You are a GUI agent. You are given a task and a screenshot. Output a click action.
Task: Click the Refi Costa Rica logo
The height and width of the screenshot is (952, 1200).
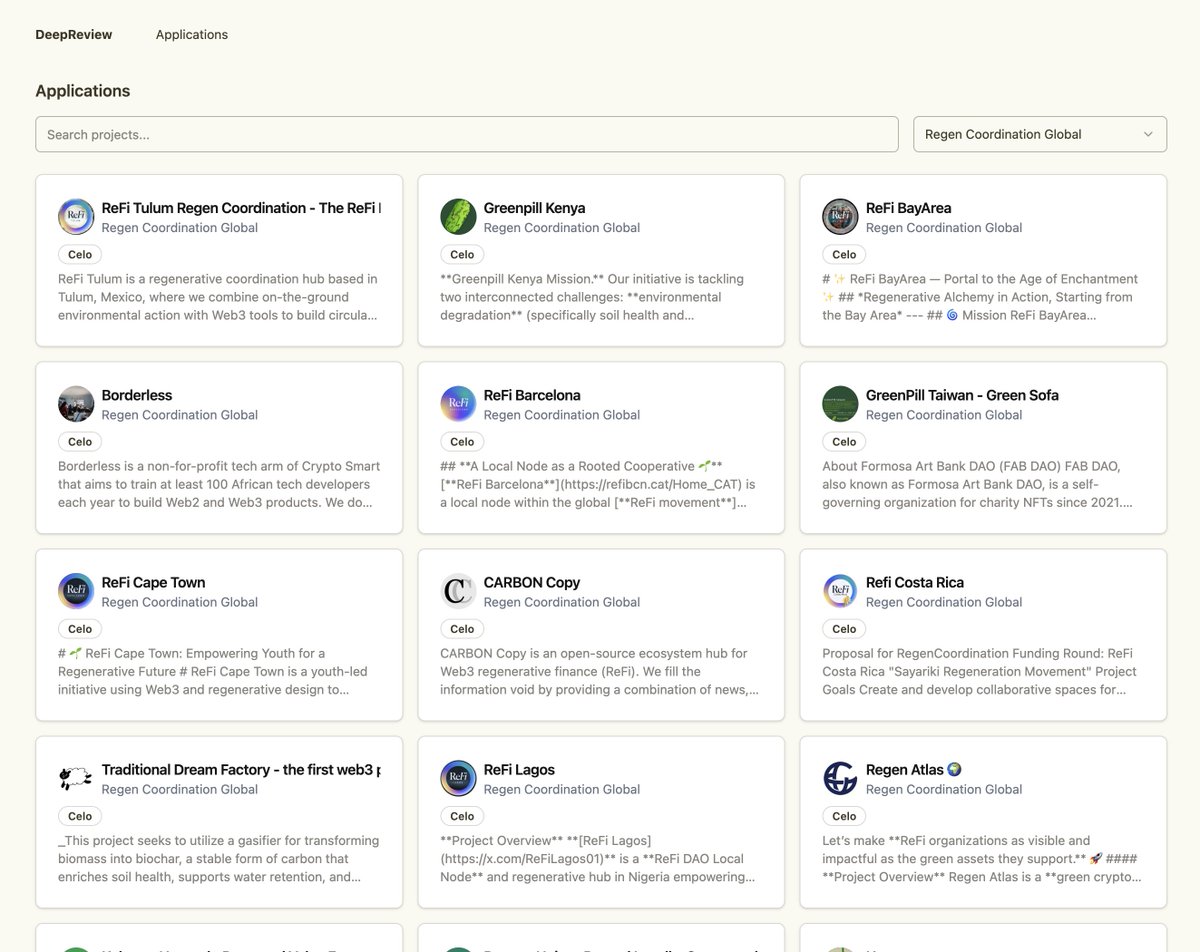tap(840, 591)
